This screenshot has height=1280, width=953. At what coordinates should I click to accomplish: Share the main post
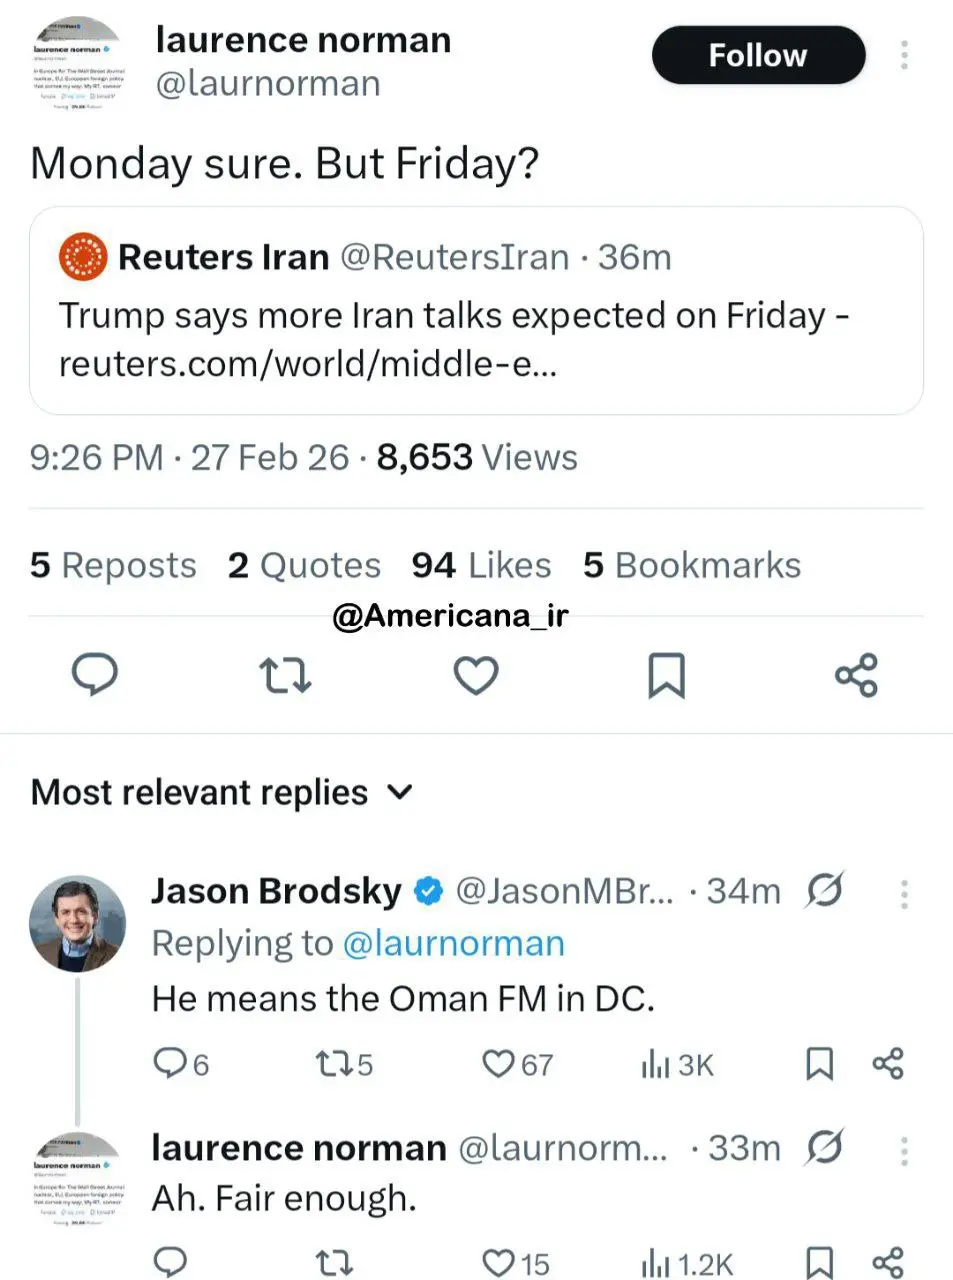click(x=856, y=675)
